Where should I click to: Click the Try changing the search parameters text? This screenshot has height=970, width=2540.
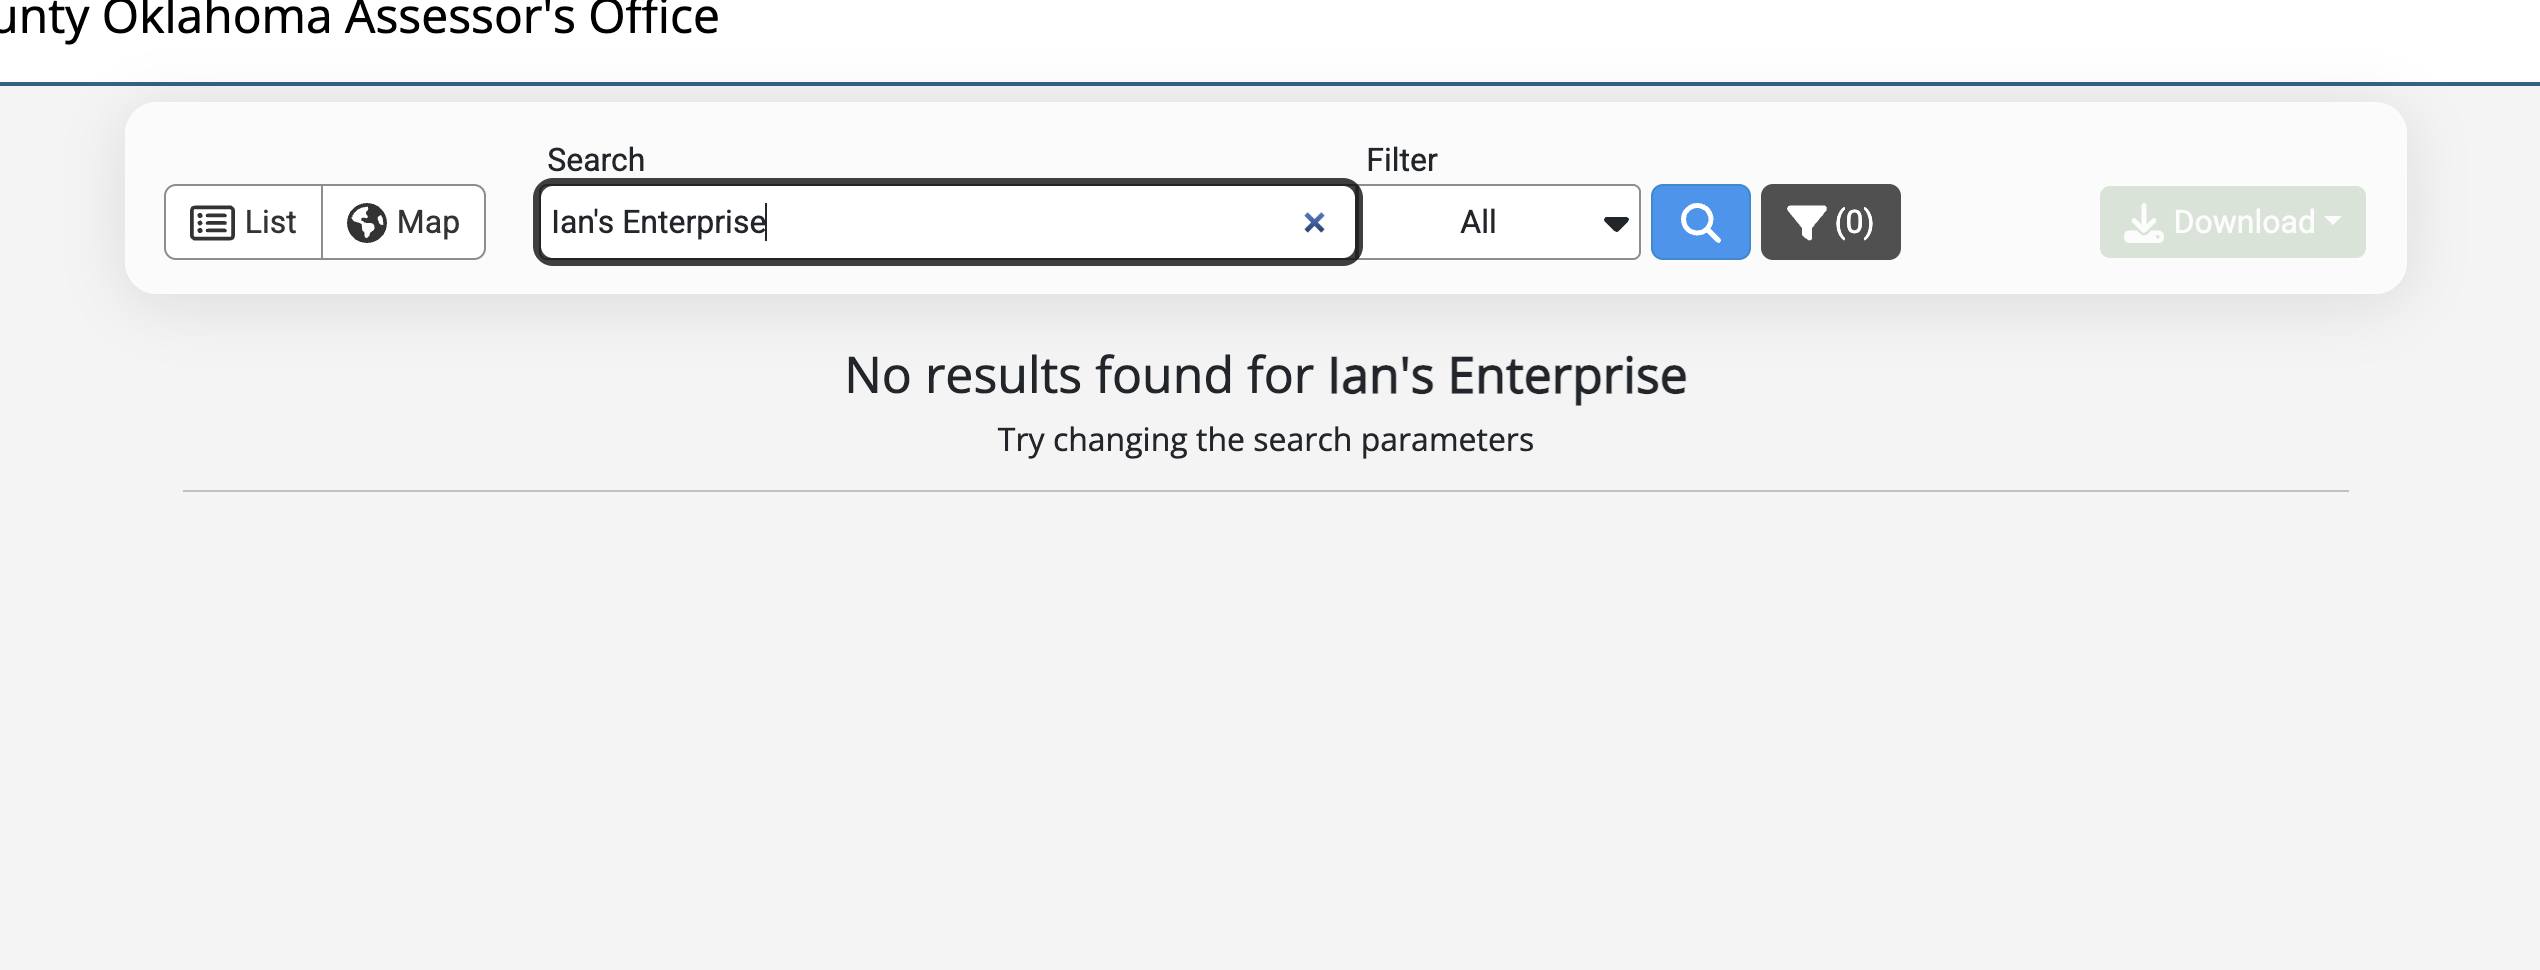click(1265, 440)
